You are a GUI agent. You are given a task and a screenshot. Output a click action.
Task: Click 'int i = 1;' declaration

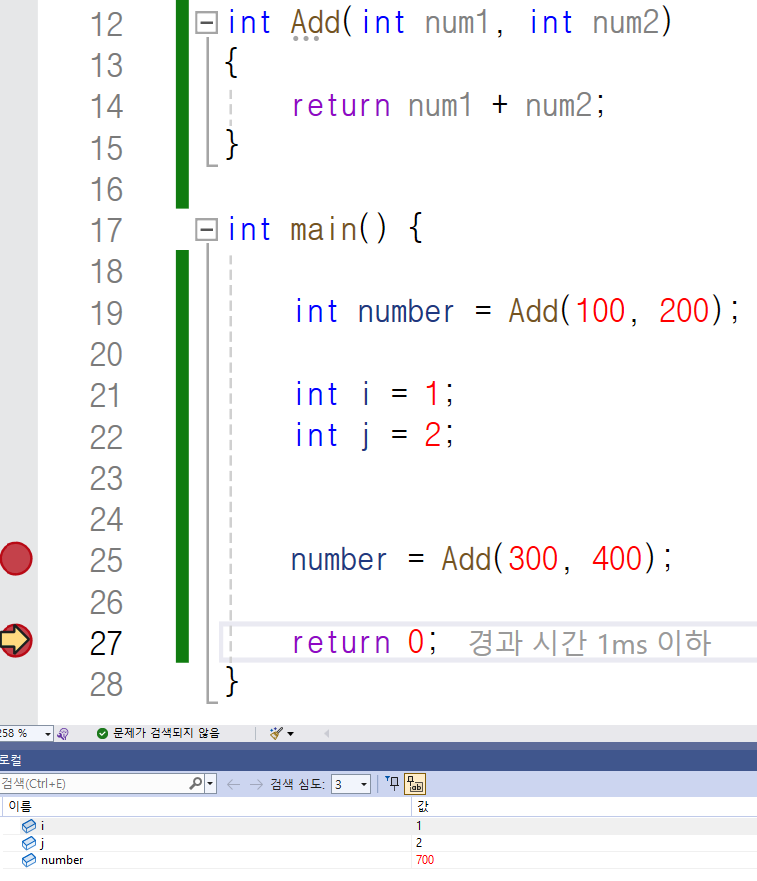tap(374, 393)
